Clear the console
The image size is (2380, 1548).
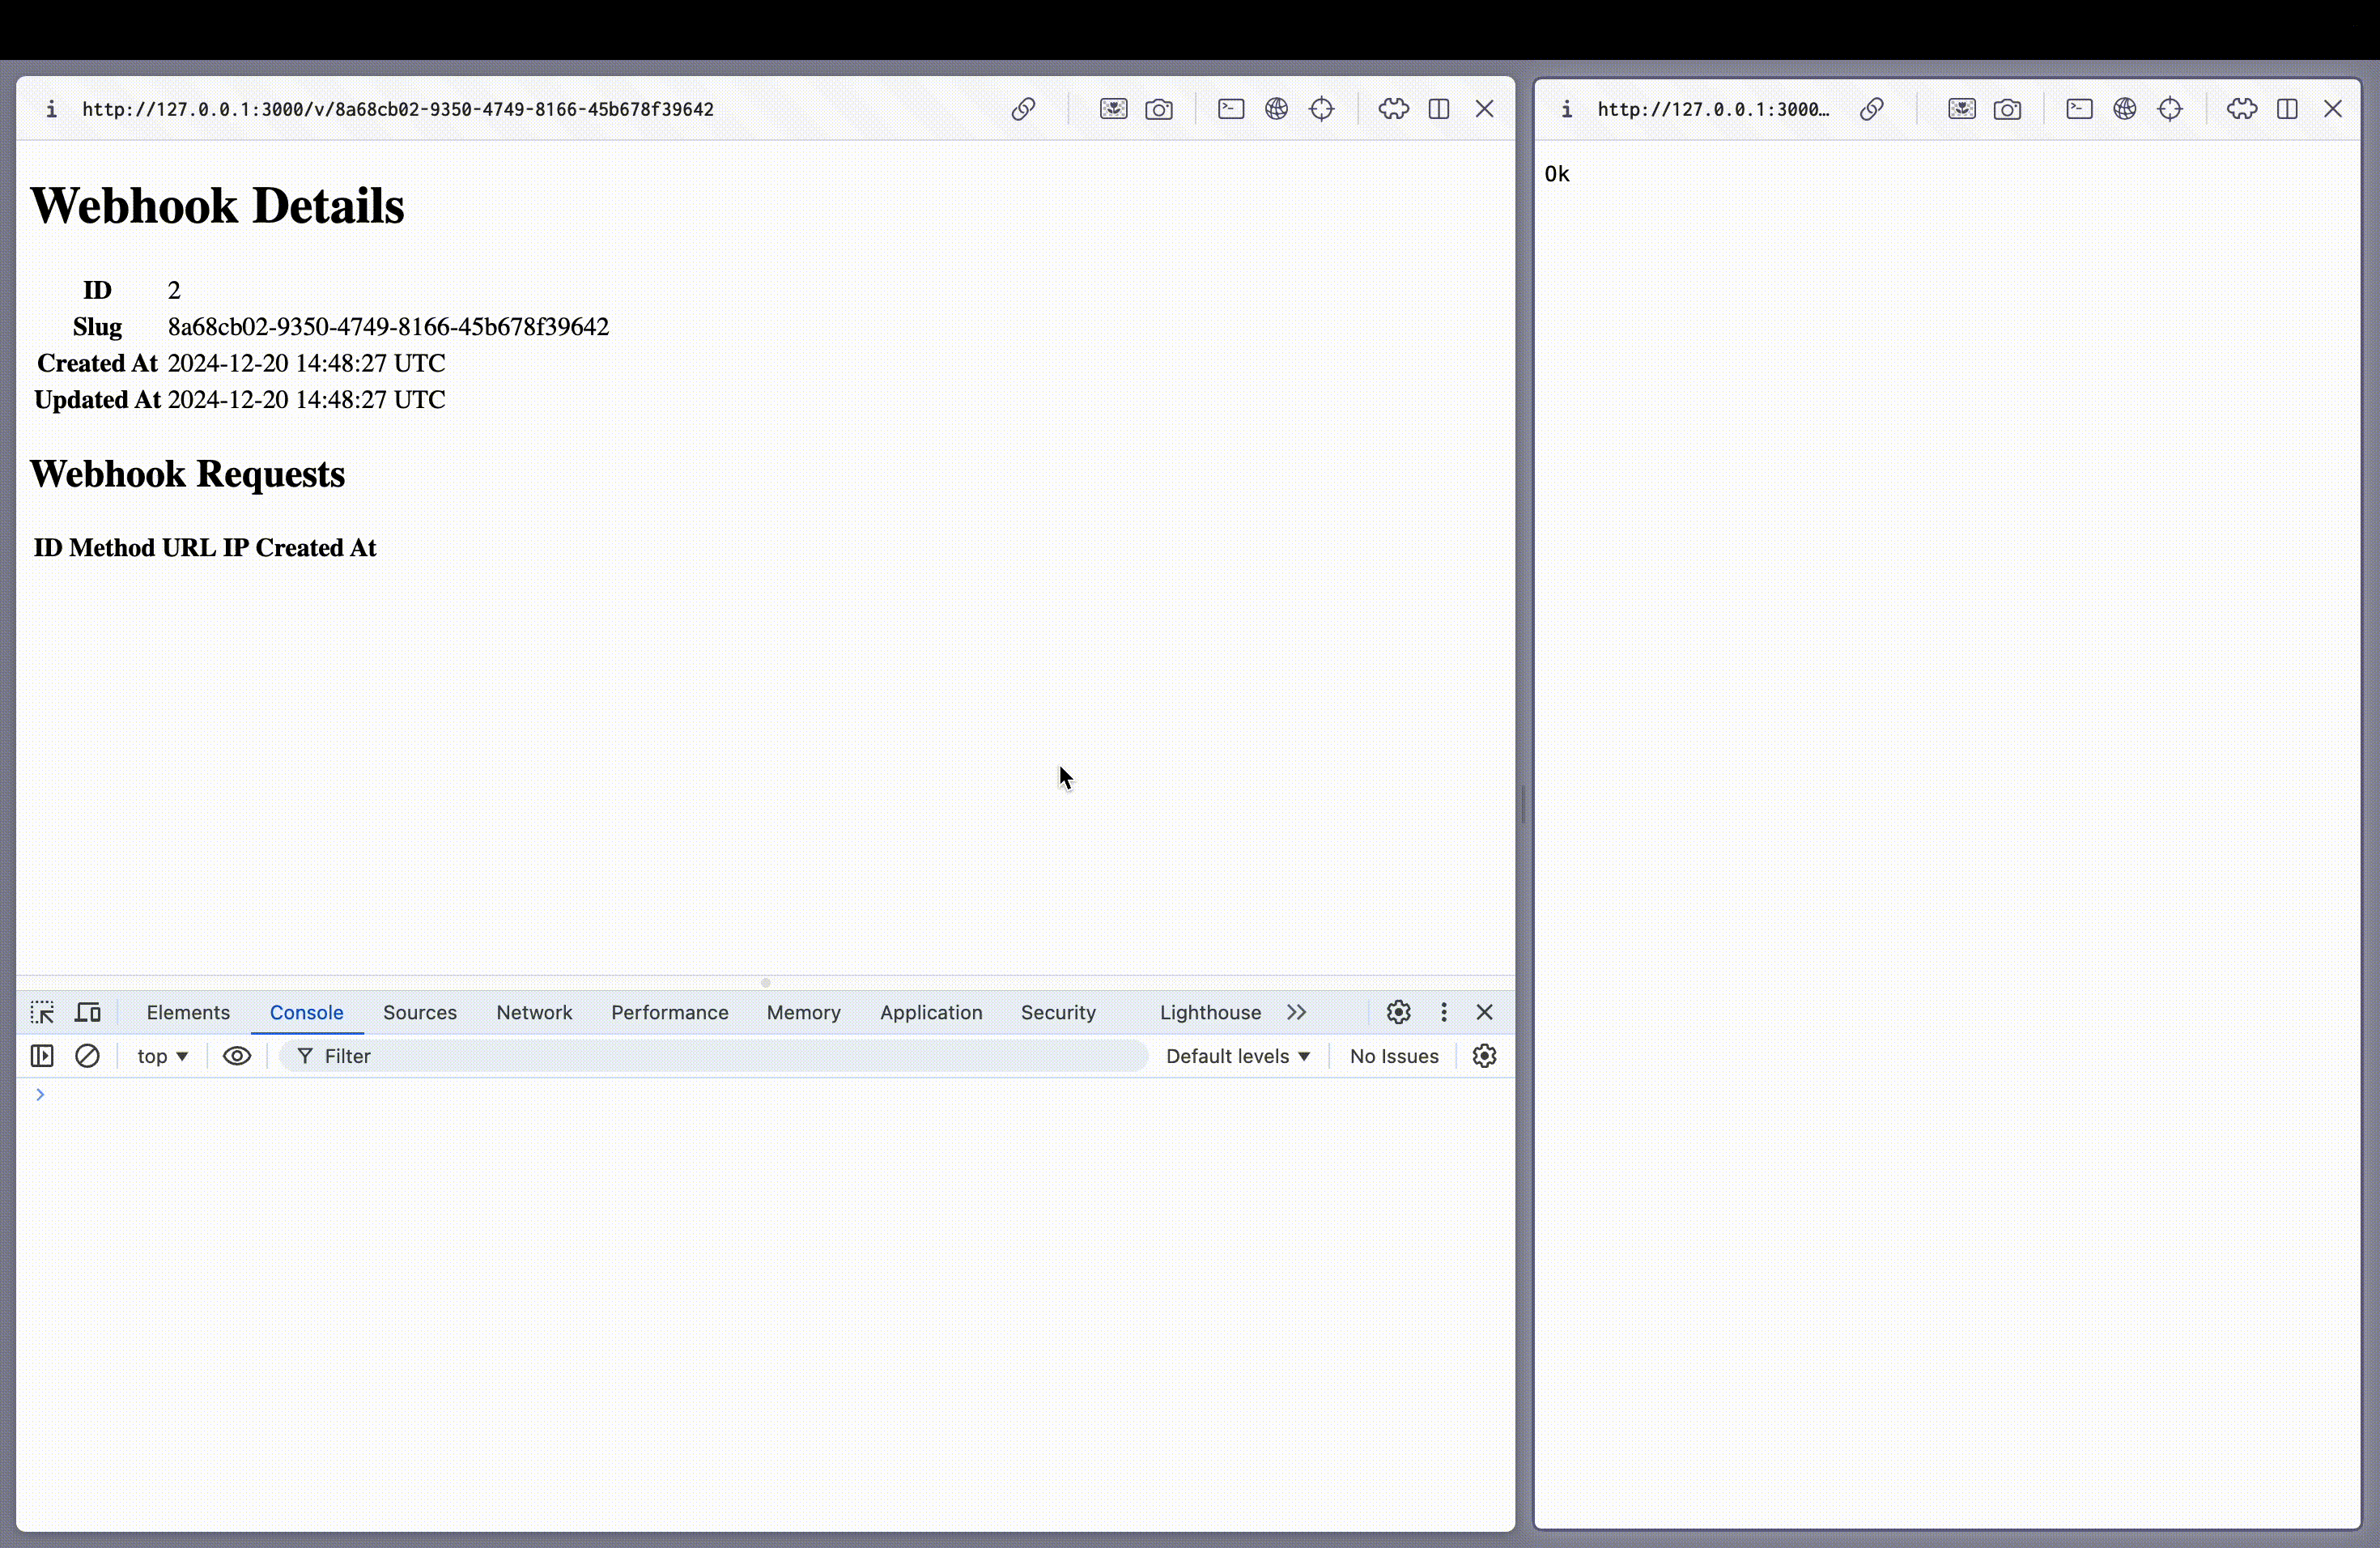coord(87,1056)
